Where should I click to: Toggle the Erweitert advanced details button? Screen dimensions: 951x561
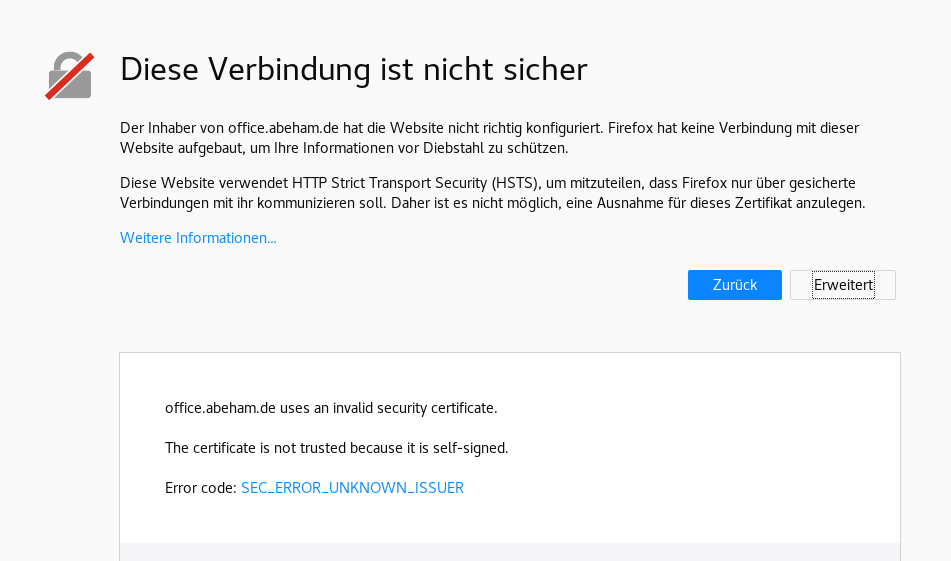tap(842, 285)
